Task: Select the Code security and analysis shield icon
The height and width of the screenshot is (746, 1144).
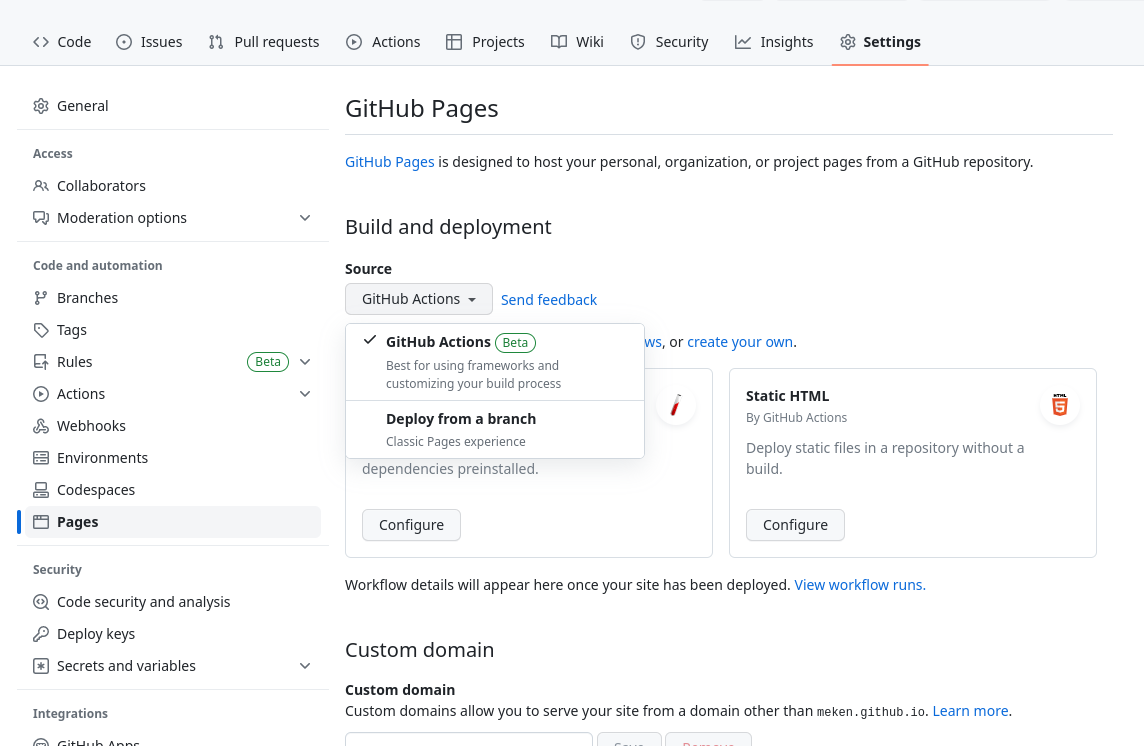Action: pos(43,601)
